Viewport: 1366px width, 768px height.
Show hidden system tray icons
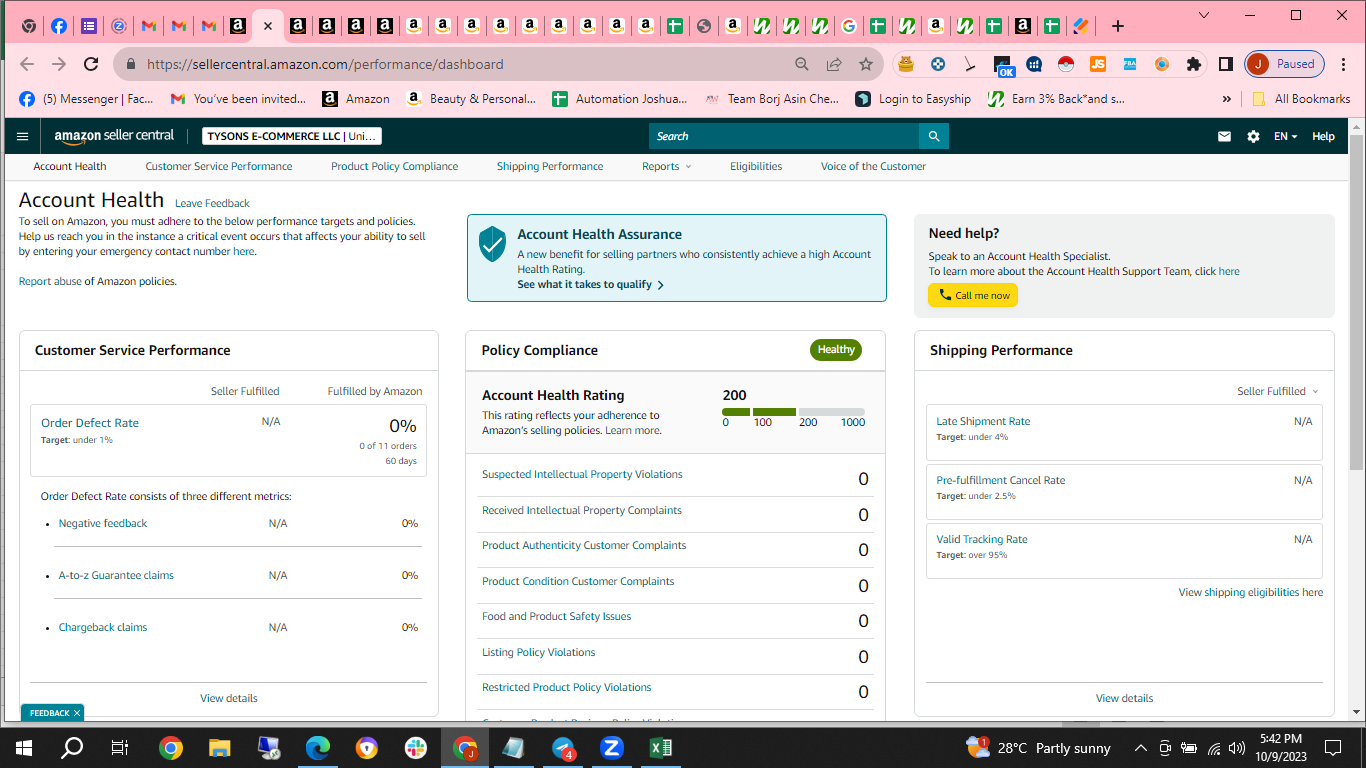[x=1141, y=748]
